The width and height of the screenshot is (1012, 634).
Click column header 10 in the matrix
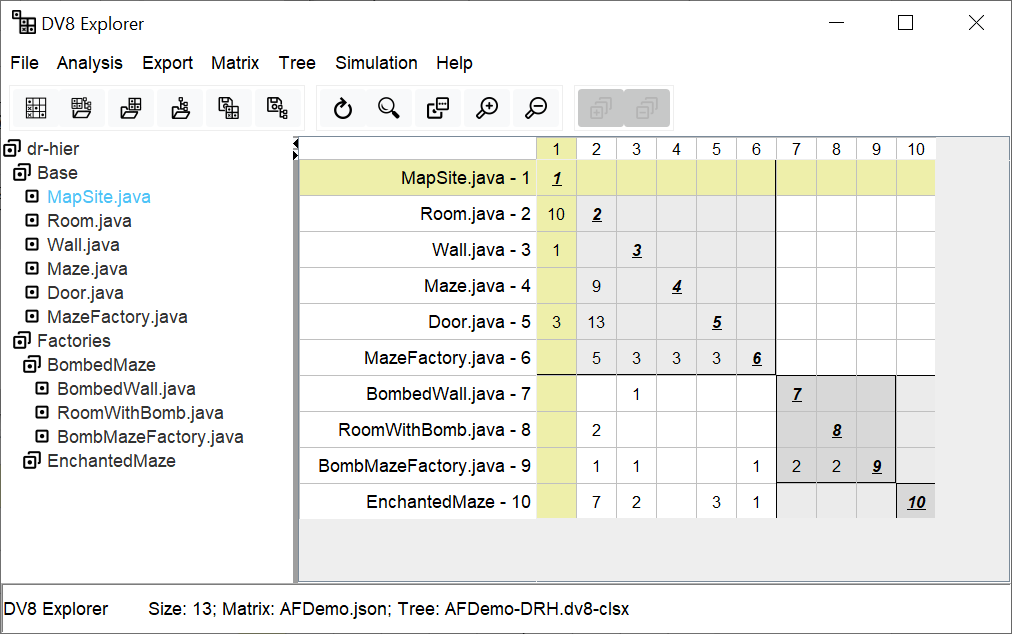pos(916,149)
